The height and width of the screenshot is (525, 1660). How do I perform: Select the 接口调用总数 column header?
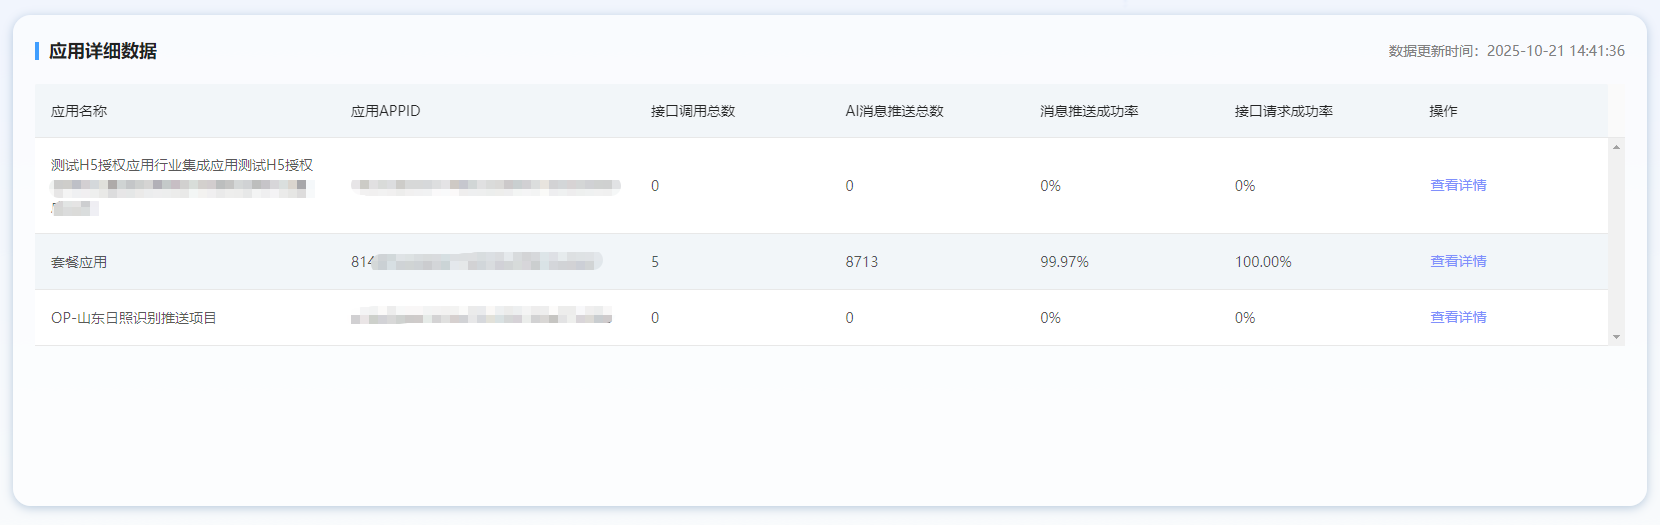click(x=692, y=111)
